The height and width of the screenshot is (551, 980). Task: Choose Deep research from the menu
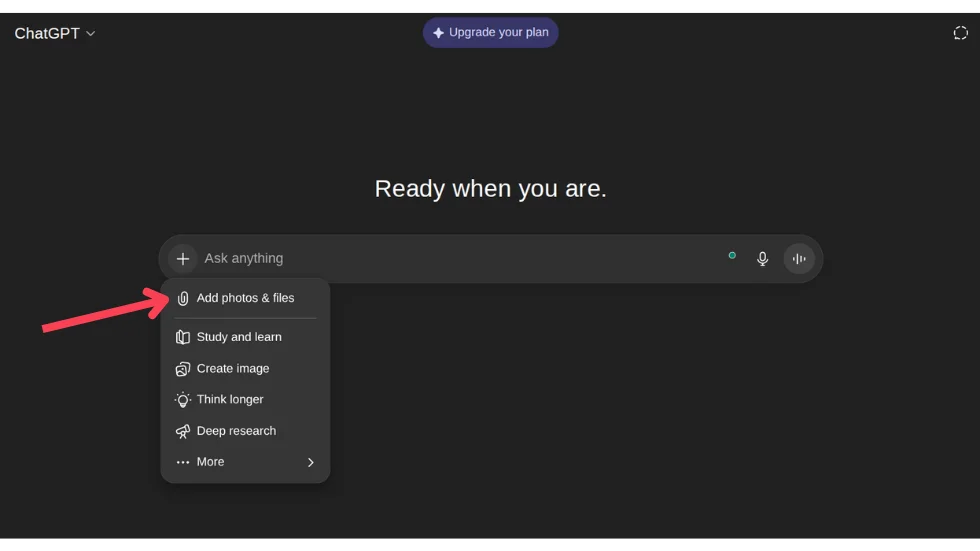[x=245, y=431]
